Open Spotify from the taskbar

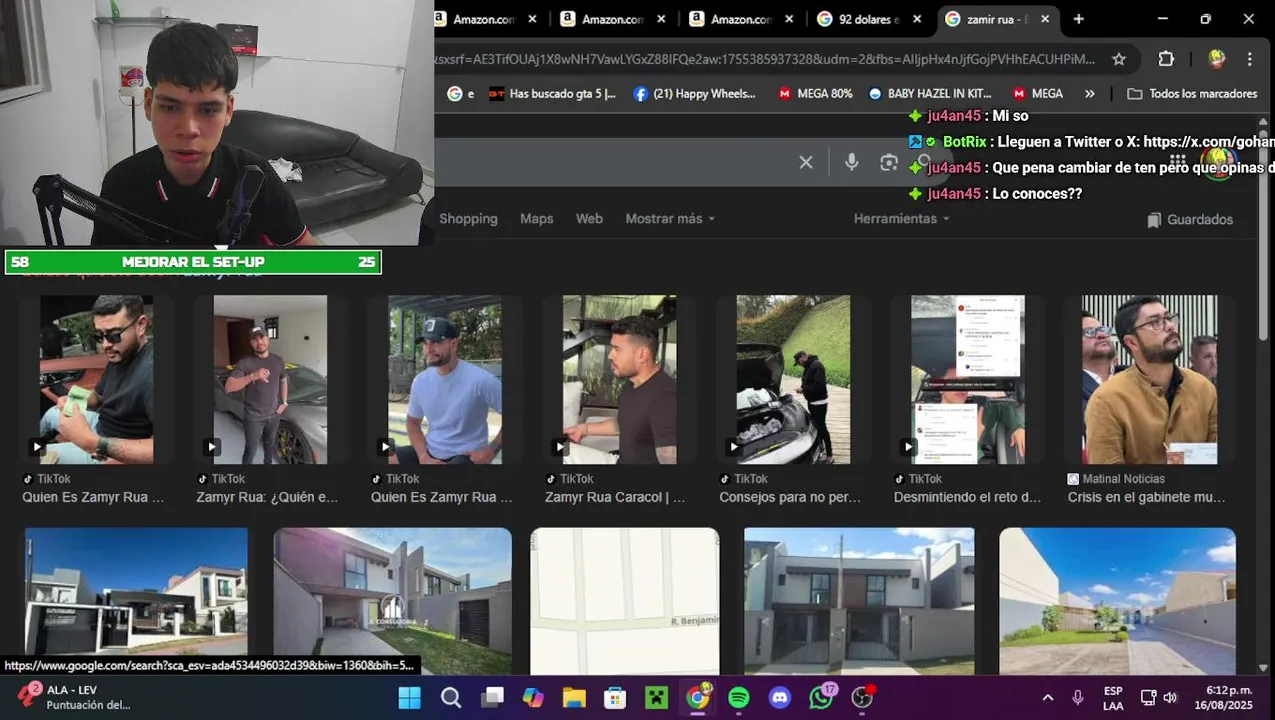click(x=739, y=697)
